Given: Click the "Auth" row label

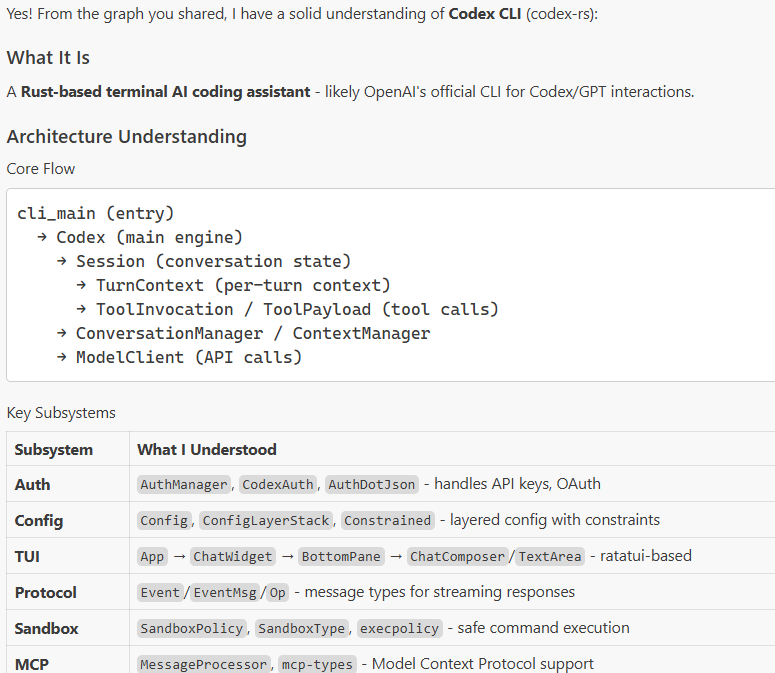Looking at the screenshot, I should pos(32,485).
